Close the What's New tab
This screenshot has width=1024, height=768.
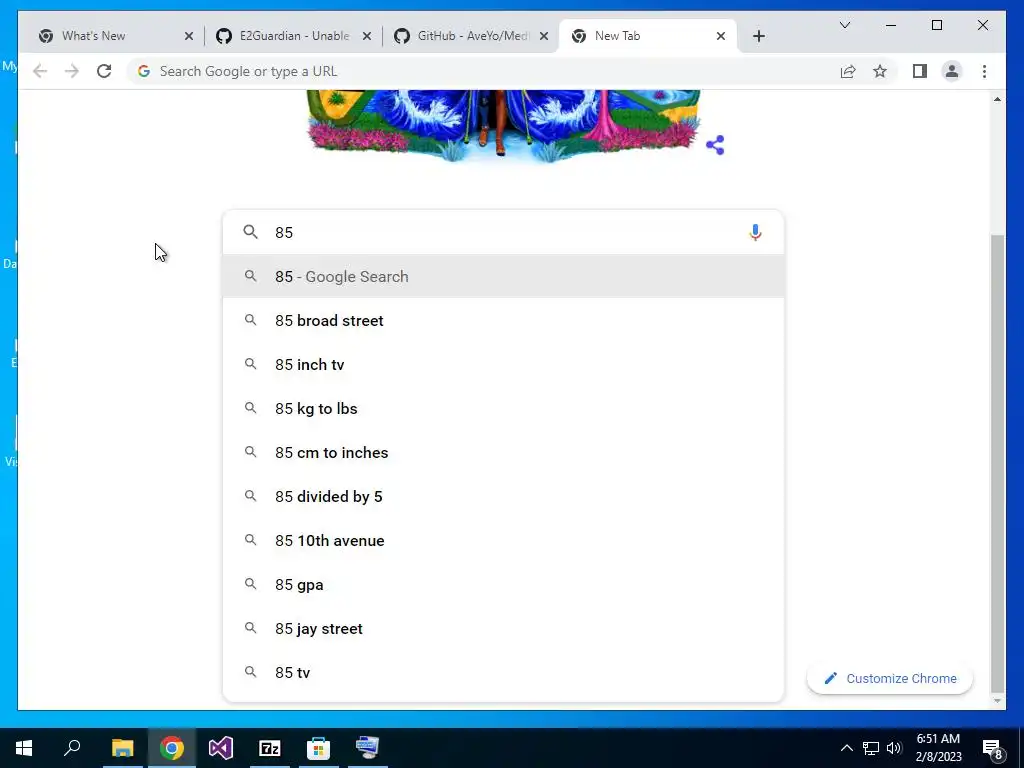[x=189, y=36]
